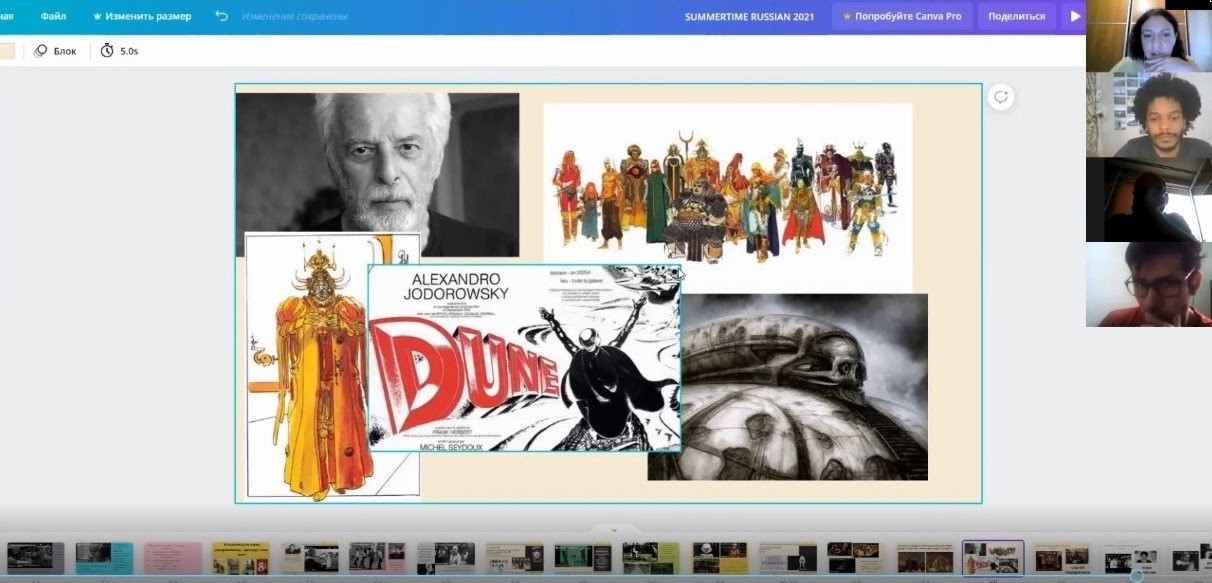Open the background color swatch in toolbar
1212x583 pixels.
pos(6,51)
